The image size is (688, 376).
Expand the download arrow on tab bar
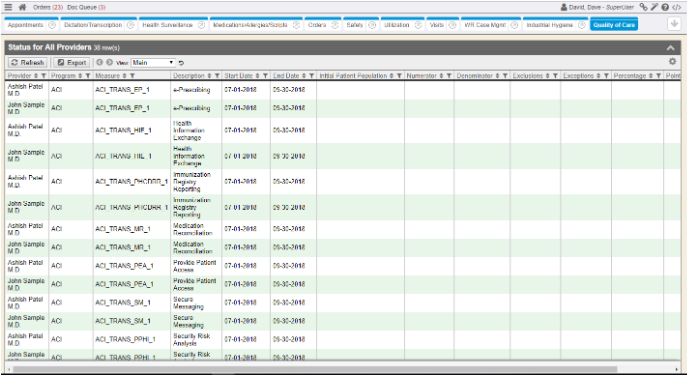(x=674, y=24)
